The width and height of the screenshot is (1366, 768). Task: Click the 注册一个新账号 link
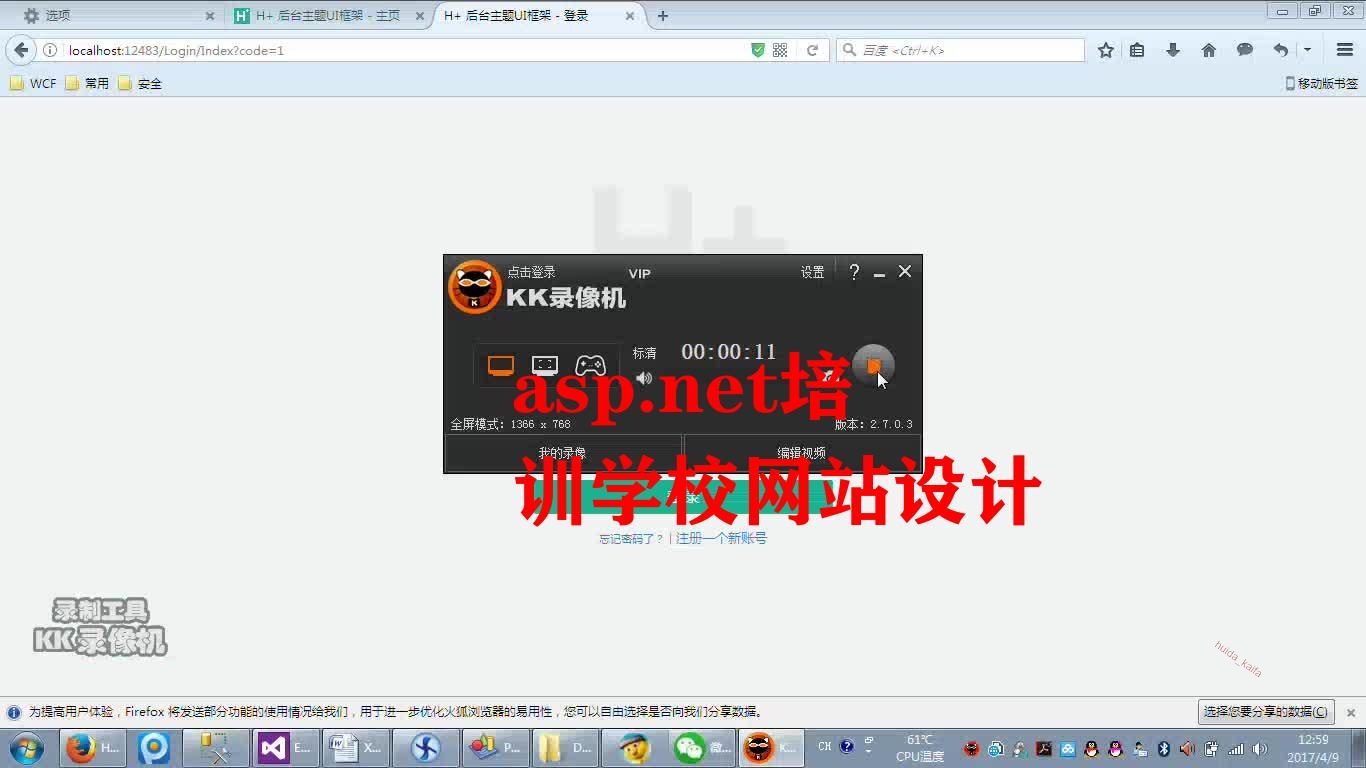(x=721, y=537)
